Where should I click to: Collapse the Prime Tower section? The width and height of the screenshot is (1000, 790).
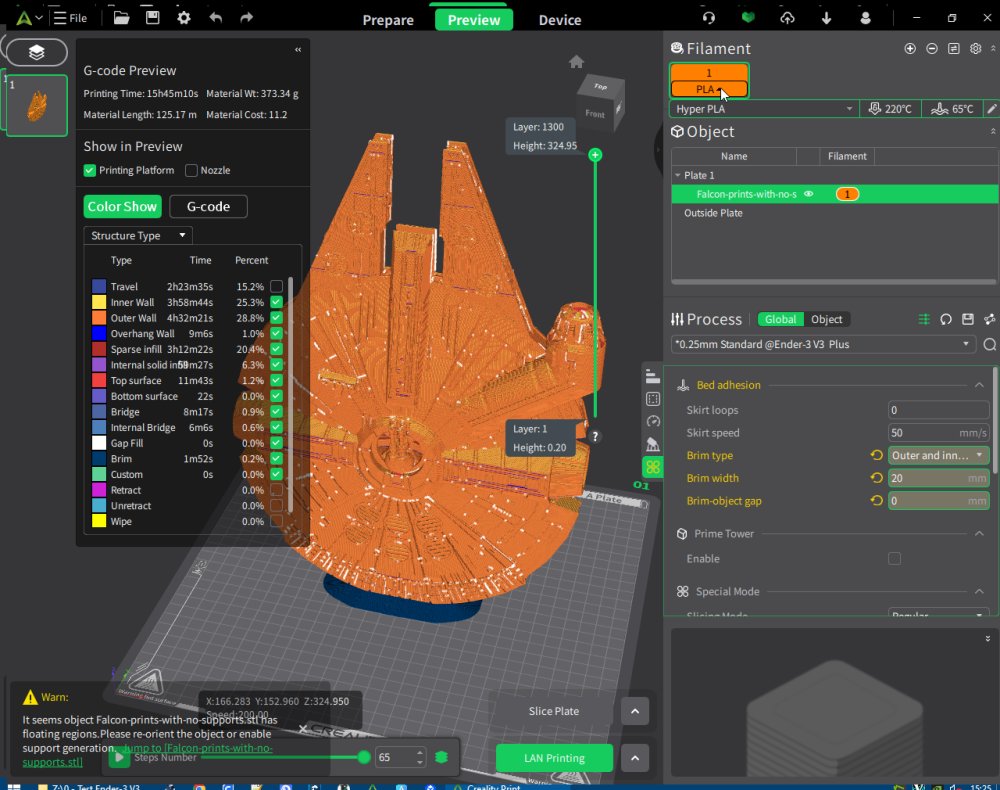(x=979, y=534)
